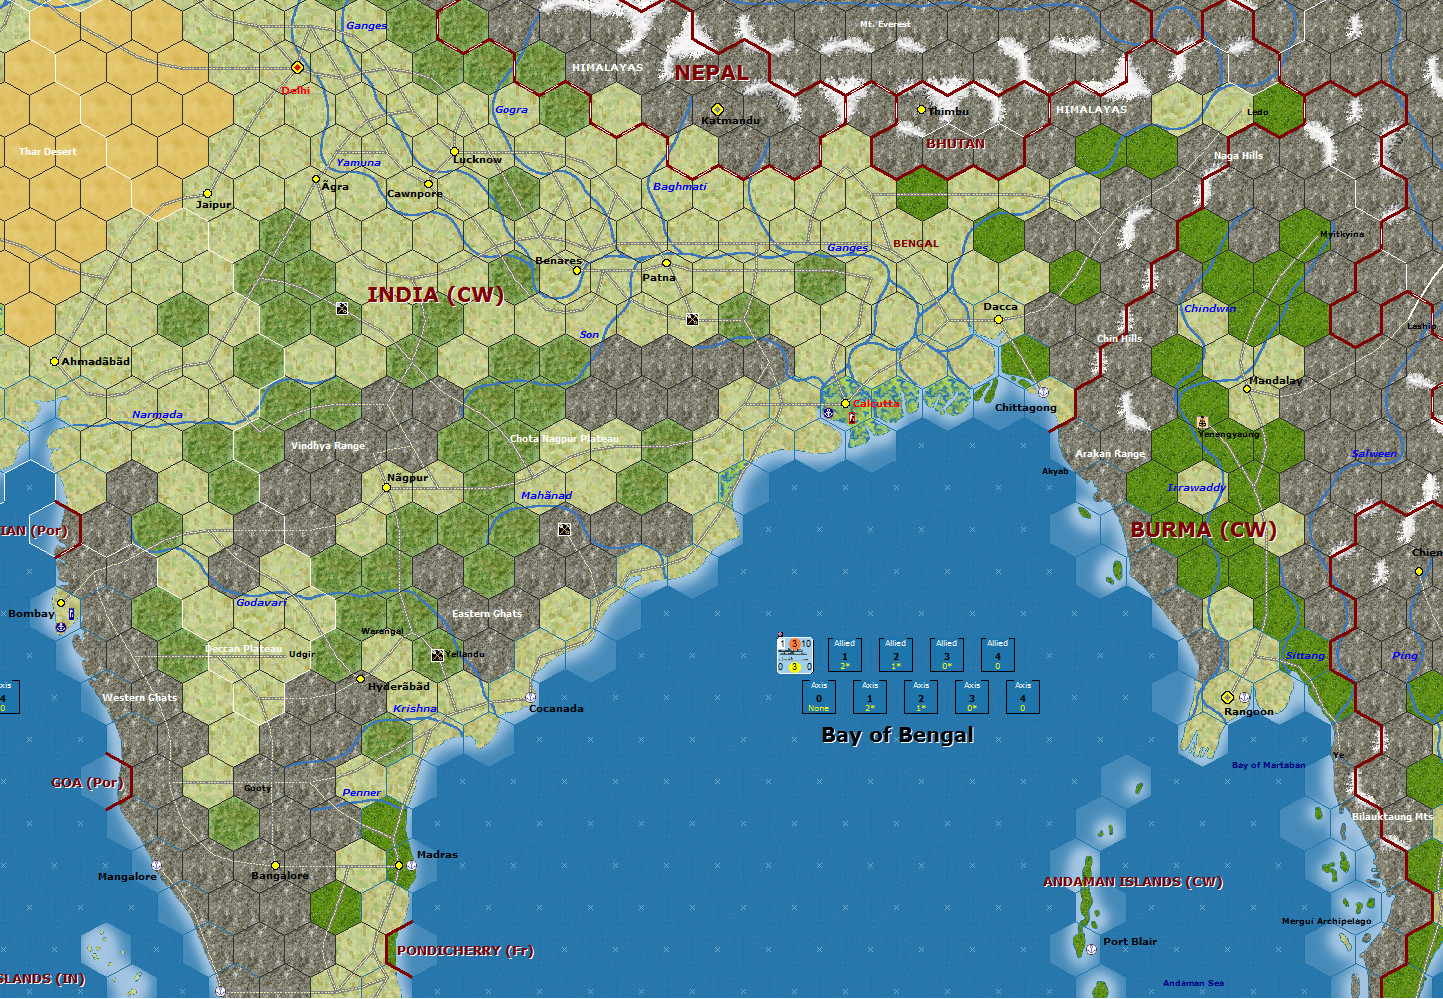Select the Allied 4 sea box section

coord(998,655)
